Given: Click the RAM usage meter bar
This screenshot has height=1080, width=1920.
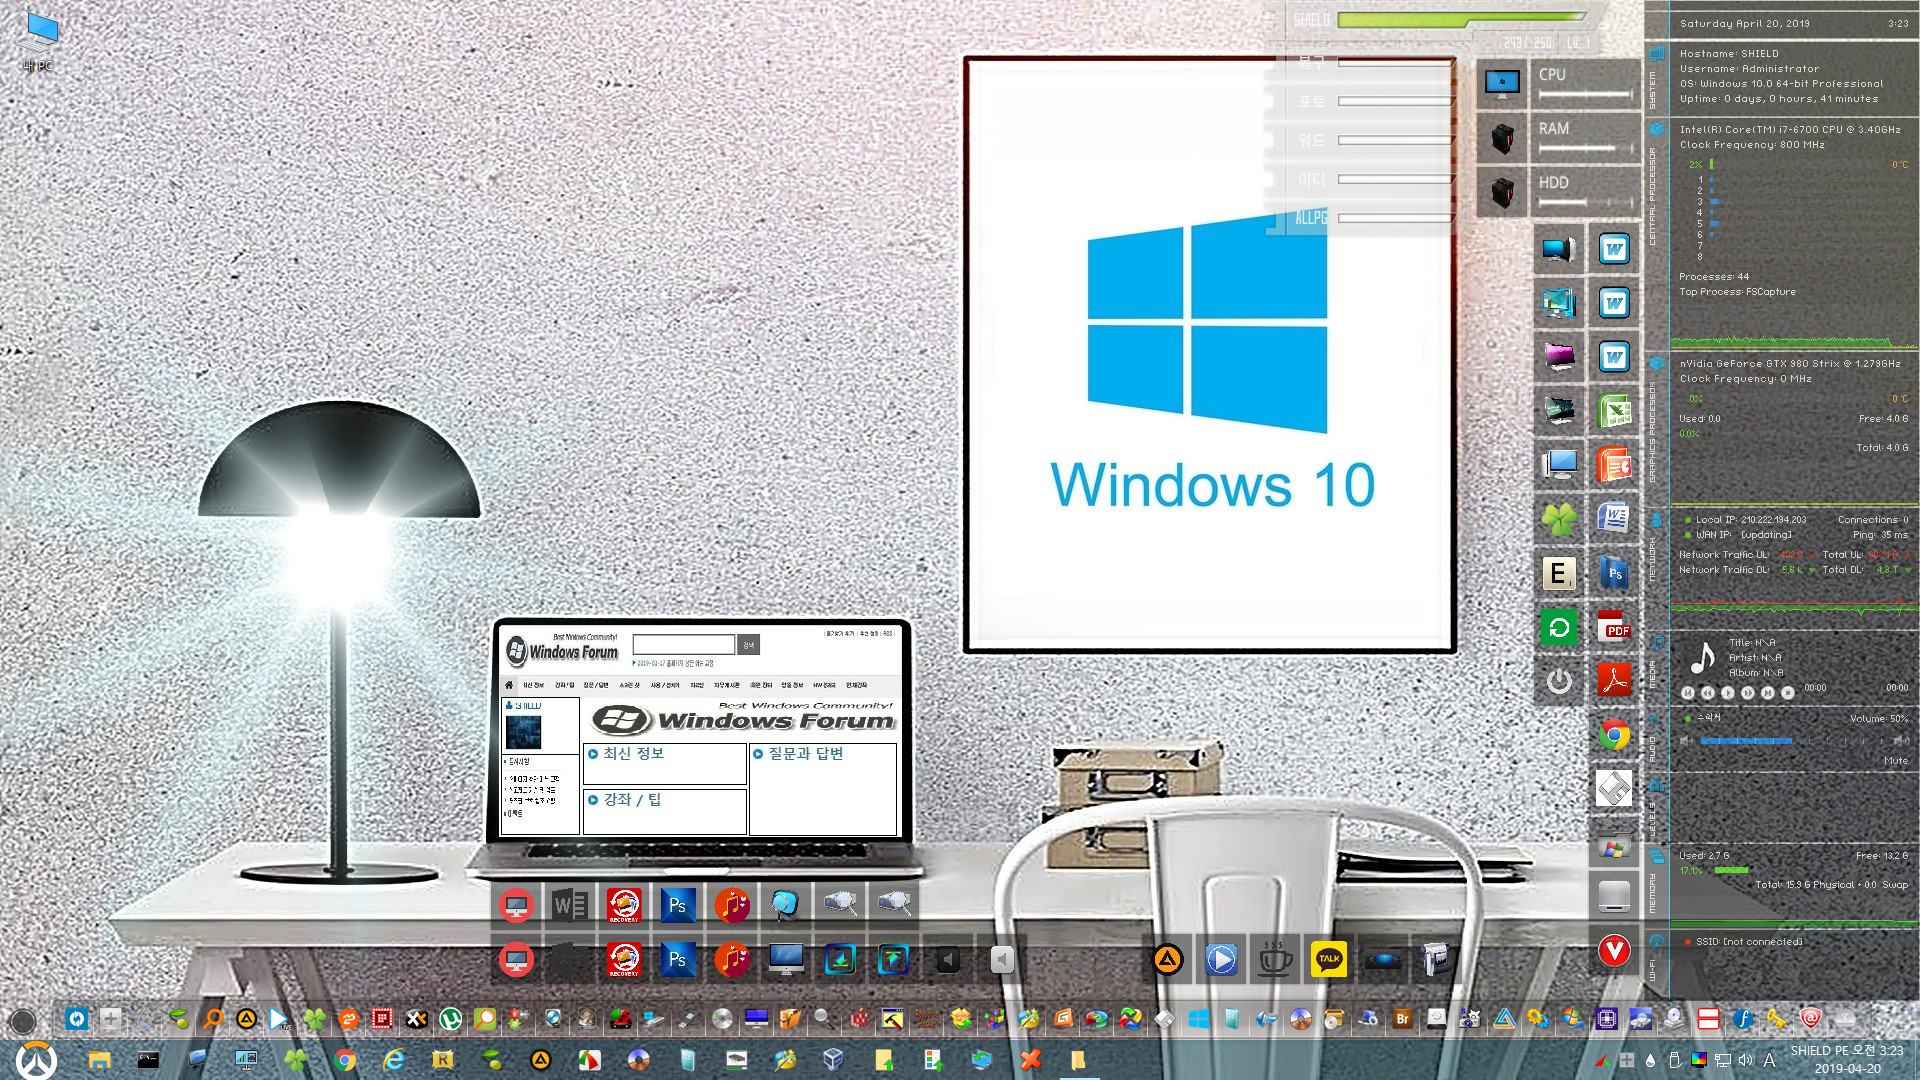Looking at the screenshot, I should (1585, 149).
